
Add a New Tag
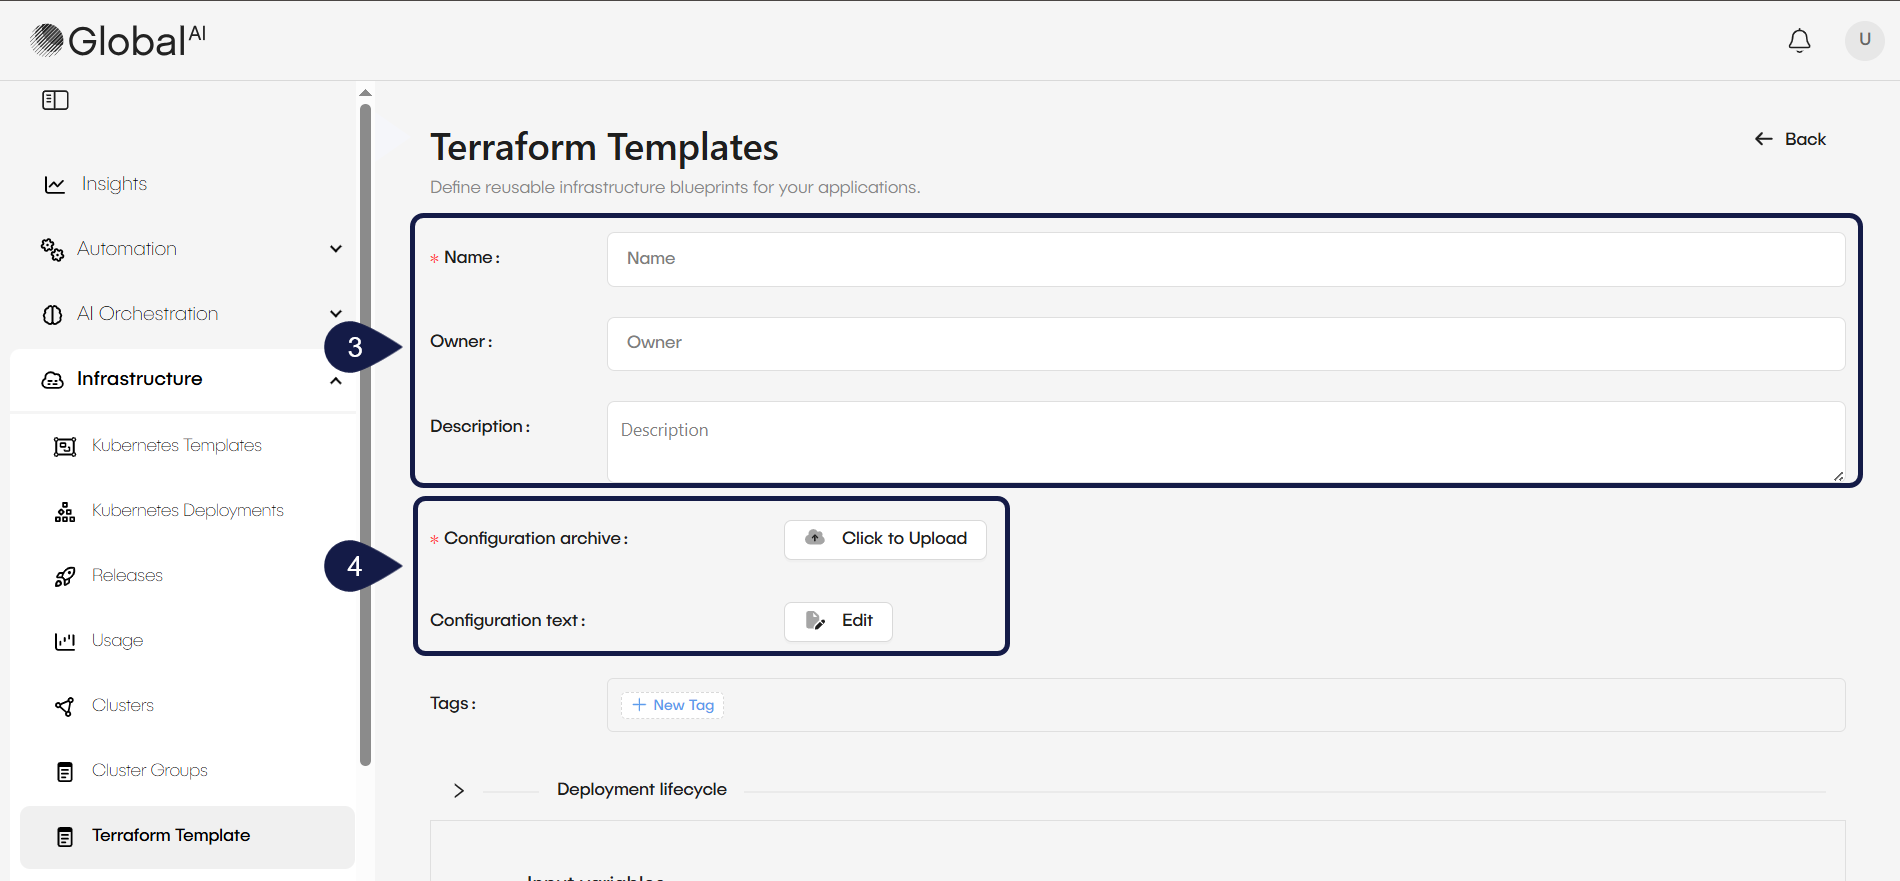pos(673,705)
